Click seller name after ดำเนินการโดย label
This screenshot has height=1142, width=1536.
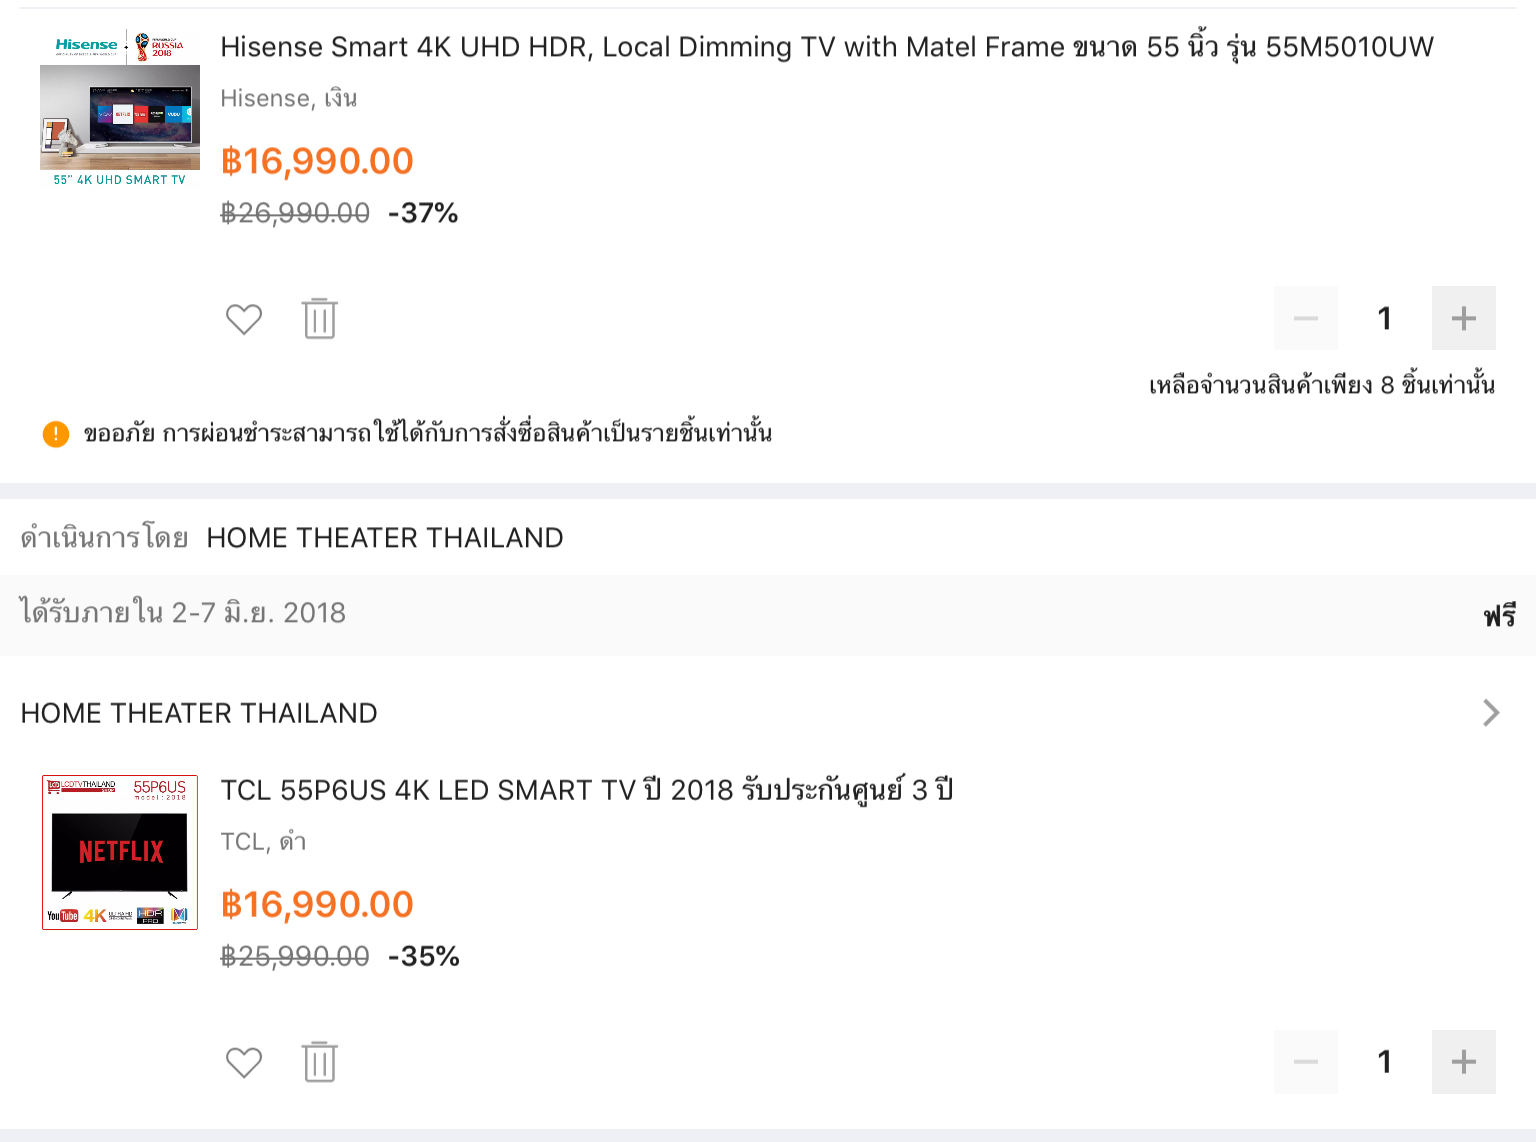pyautogui.click(x=385, y=538)
